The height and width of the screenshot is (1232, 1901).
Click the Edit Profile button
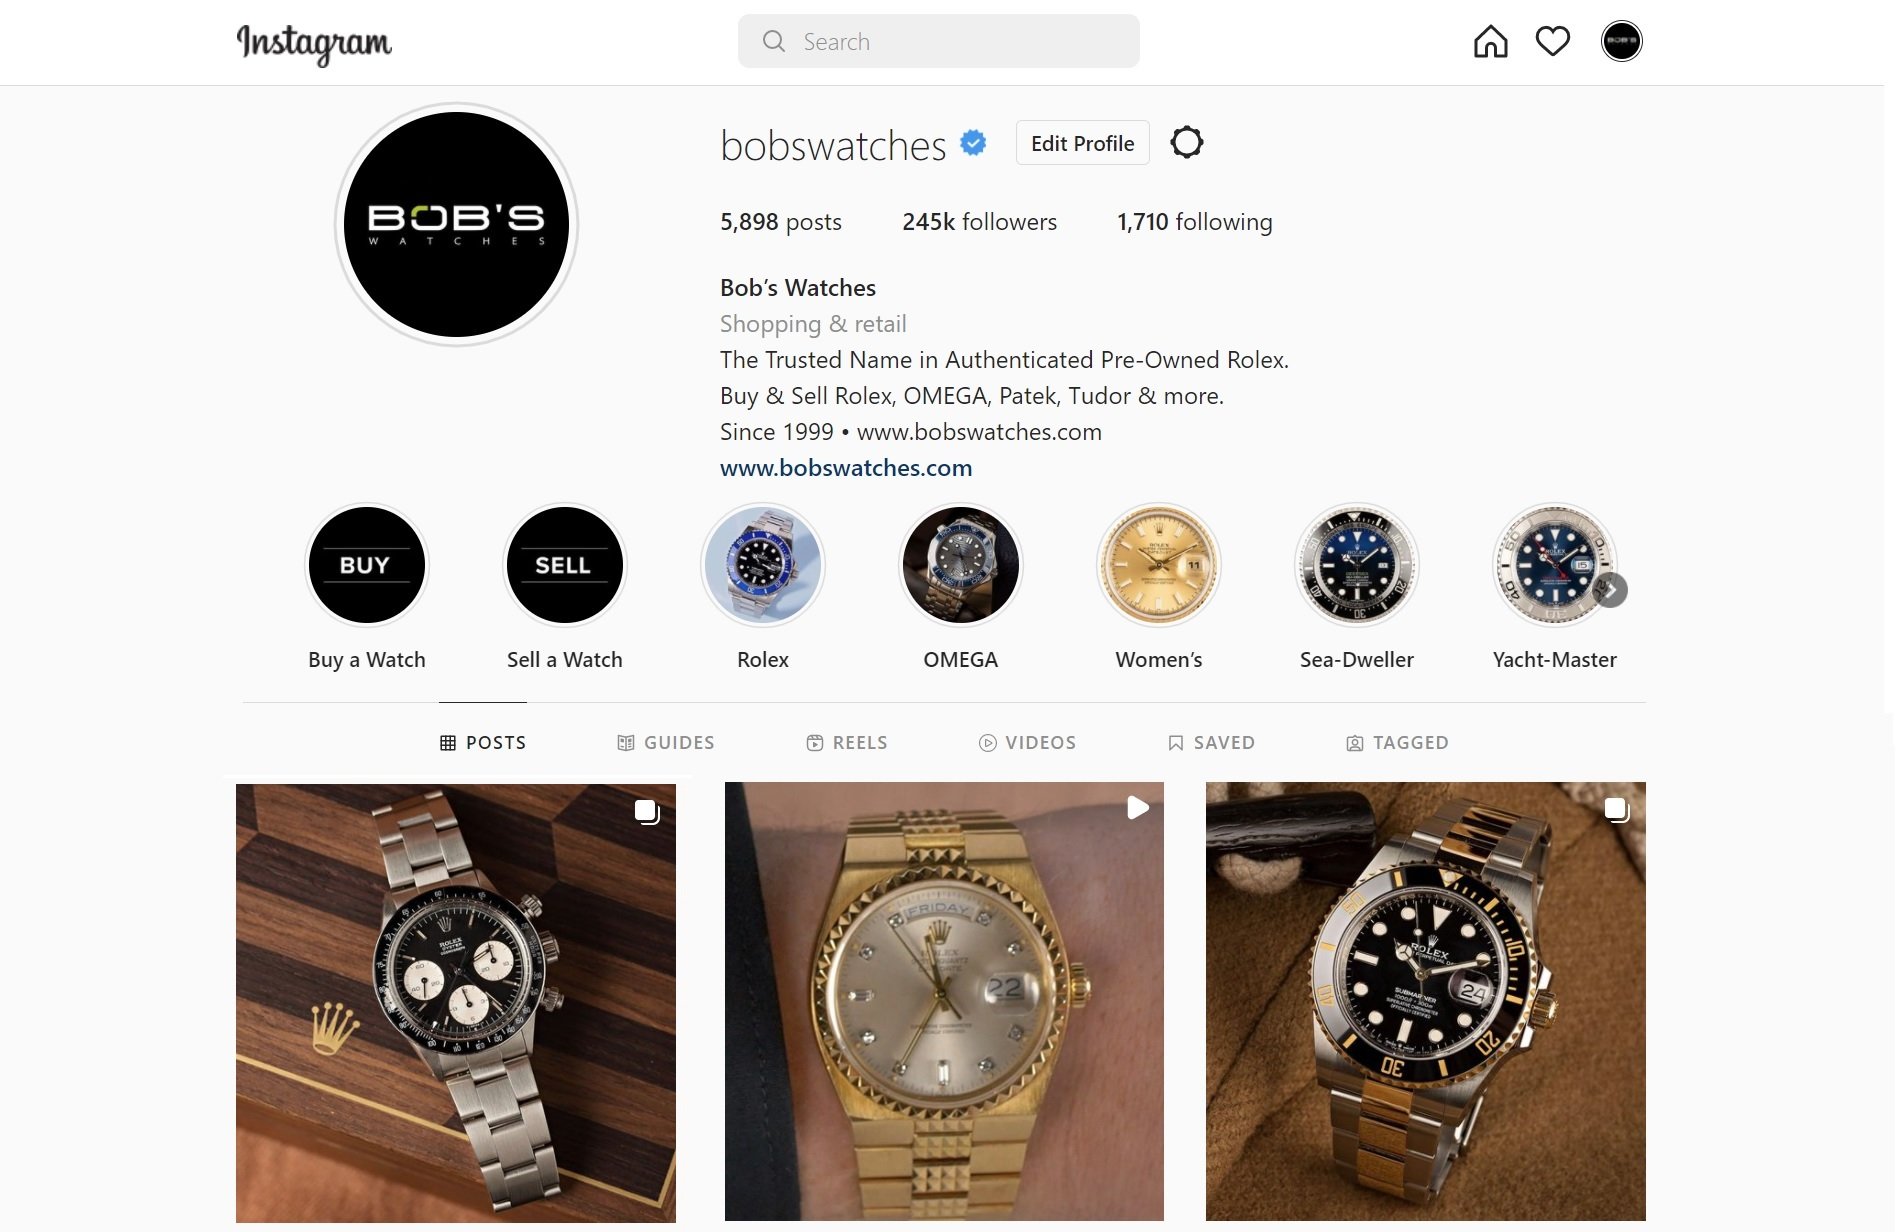pyautogui.click(x=1082, y=143)
